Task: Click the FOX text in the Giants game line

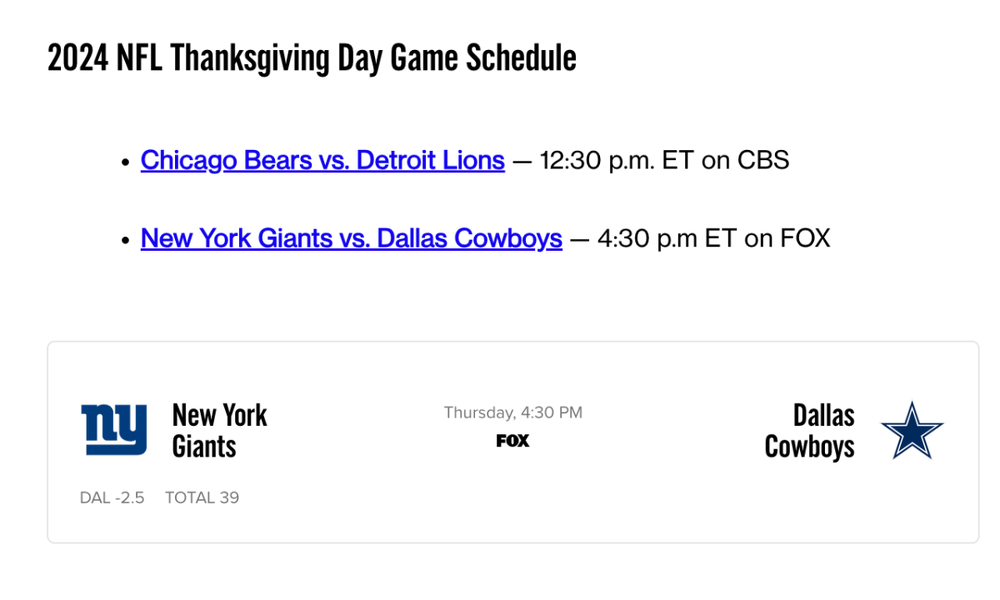Action: 805,239
